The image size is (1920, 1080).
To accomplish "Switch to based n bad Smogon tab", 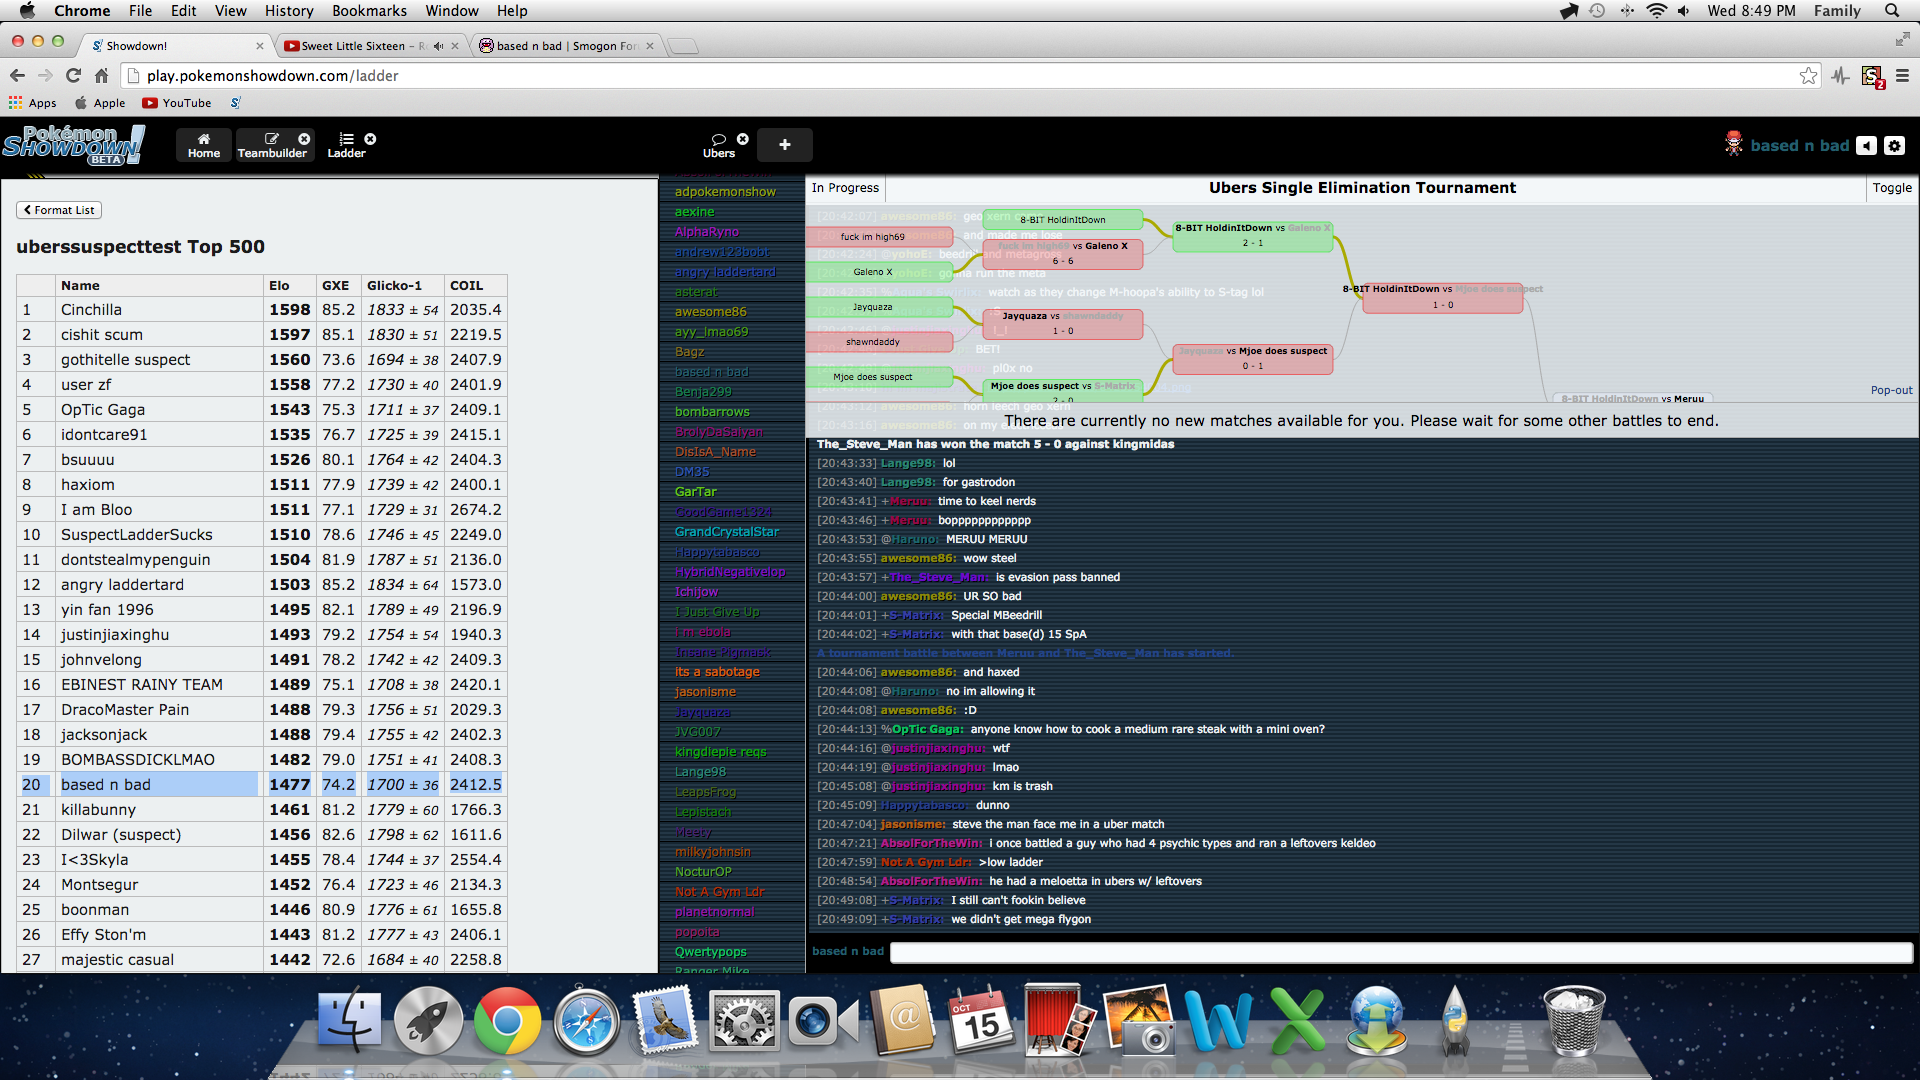I will (566, 46).
